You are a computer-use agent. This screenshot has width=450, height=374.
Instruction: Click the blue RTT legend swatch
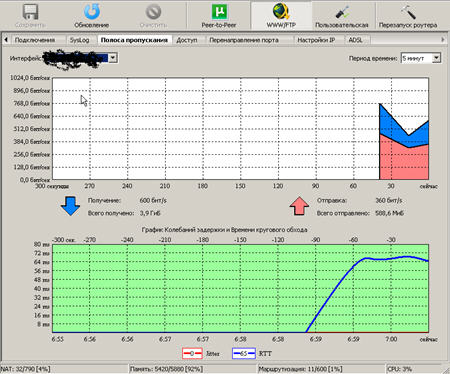[x=244, y=353]
